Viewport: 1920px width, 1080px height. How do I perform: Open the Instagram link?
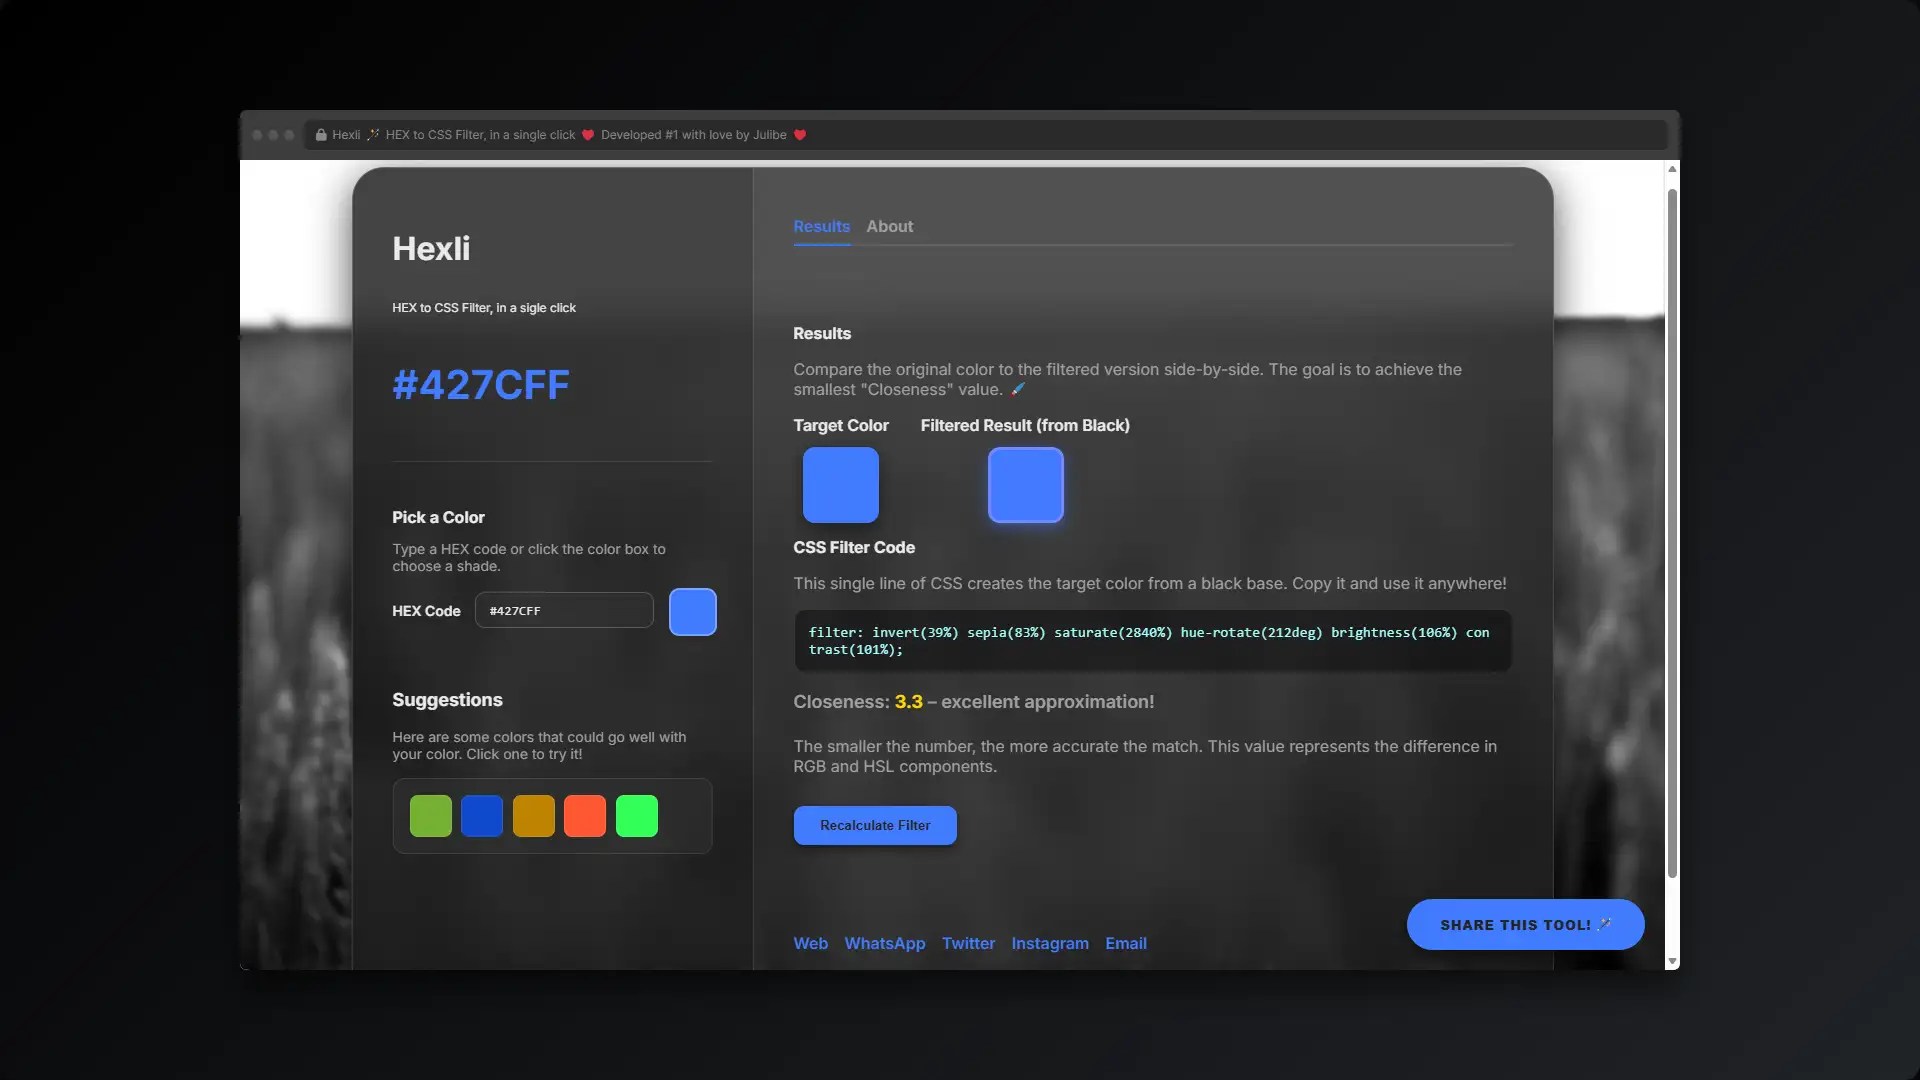point(1049,943)
